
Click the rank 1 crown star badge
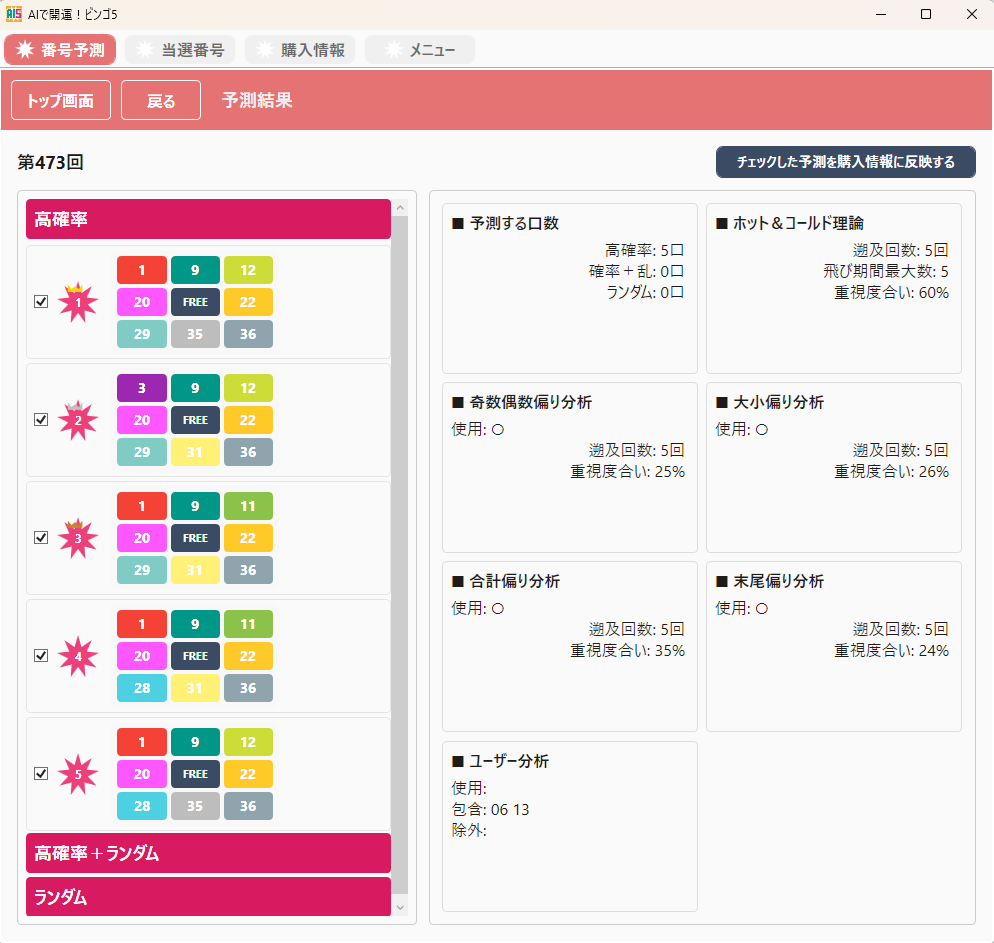(x=78, y=302)
